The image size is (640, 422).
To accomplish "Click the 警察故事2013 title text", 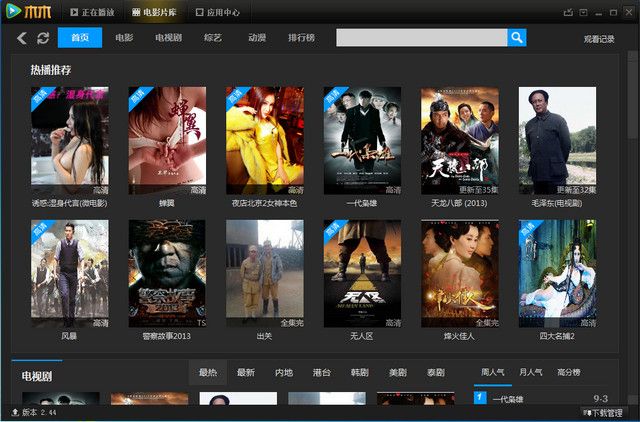I will pos(167,336).
